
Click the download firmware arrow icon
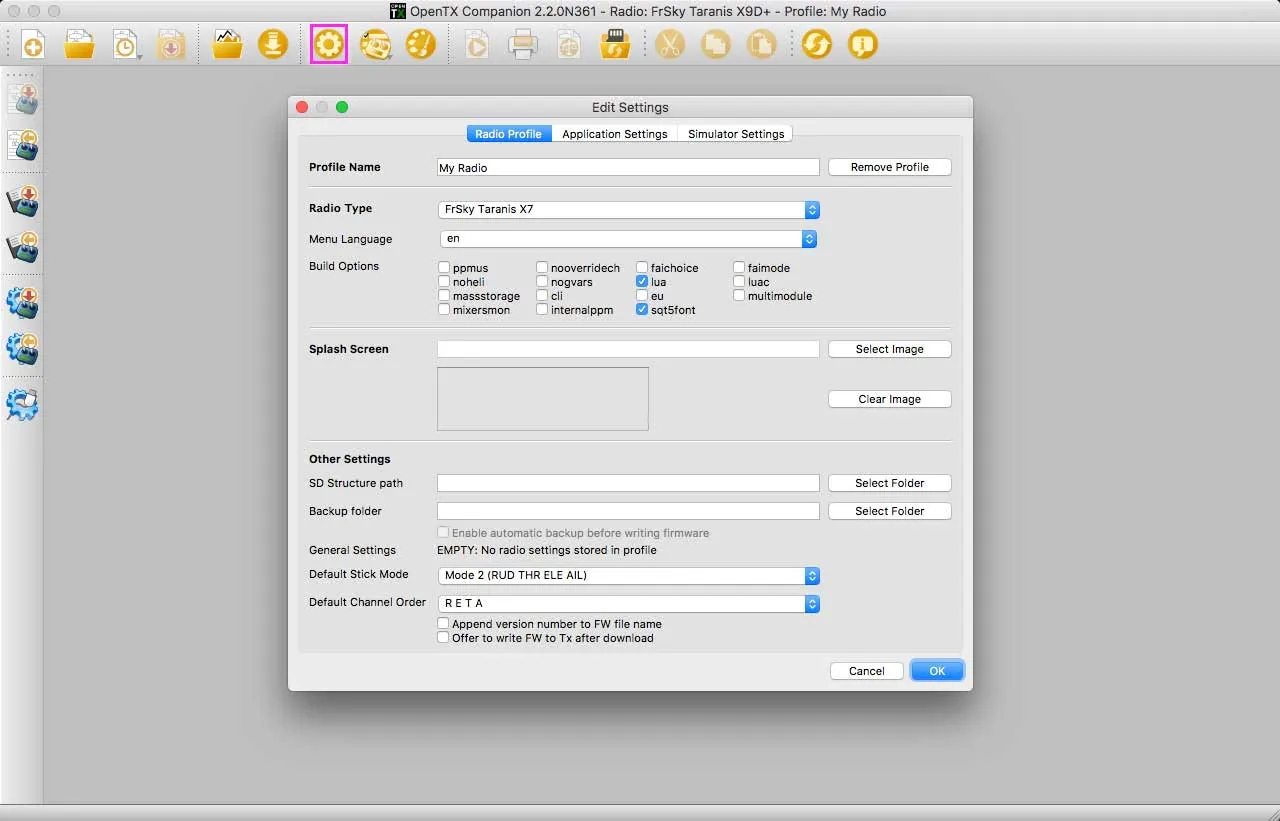pyautogui.click(x=273, y=45)
